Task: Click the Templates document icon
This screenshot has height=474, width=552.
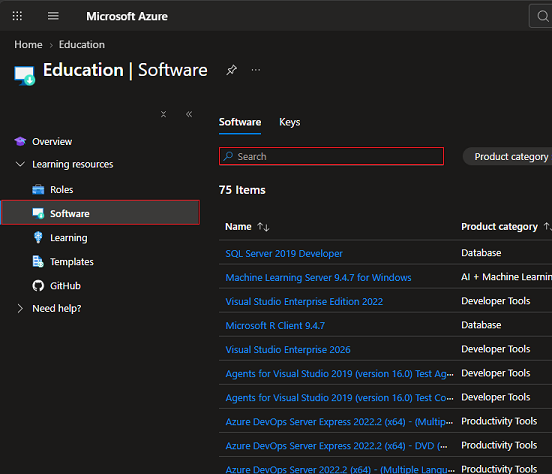Action: coord(38,261)
